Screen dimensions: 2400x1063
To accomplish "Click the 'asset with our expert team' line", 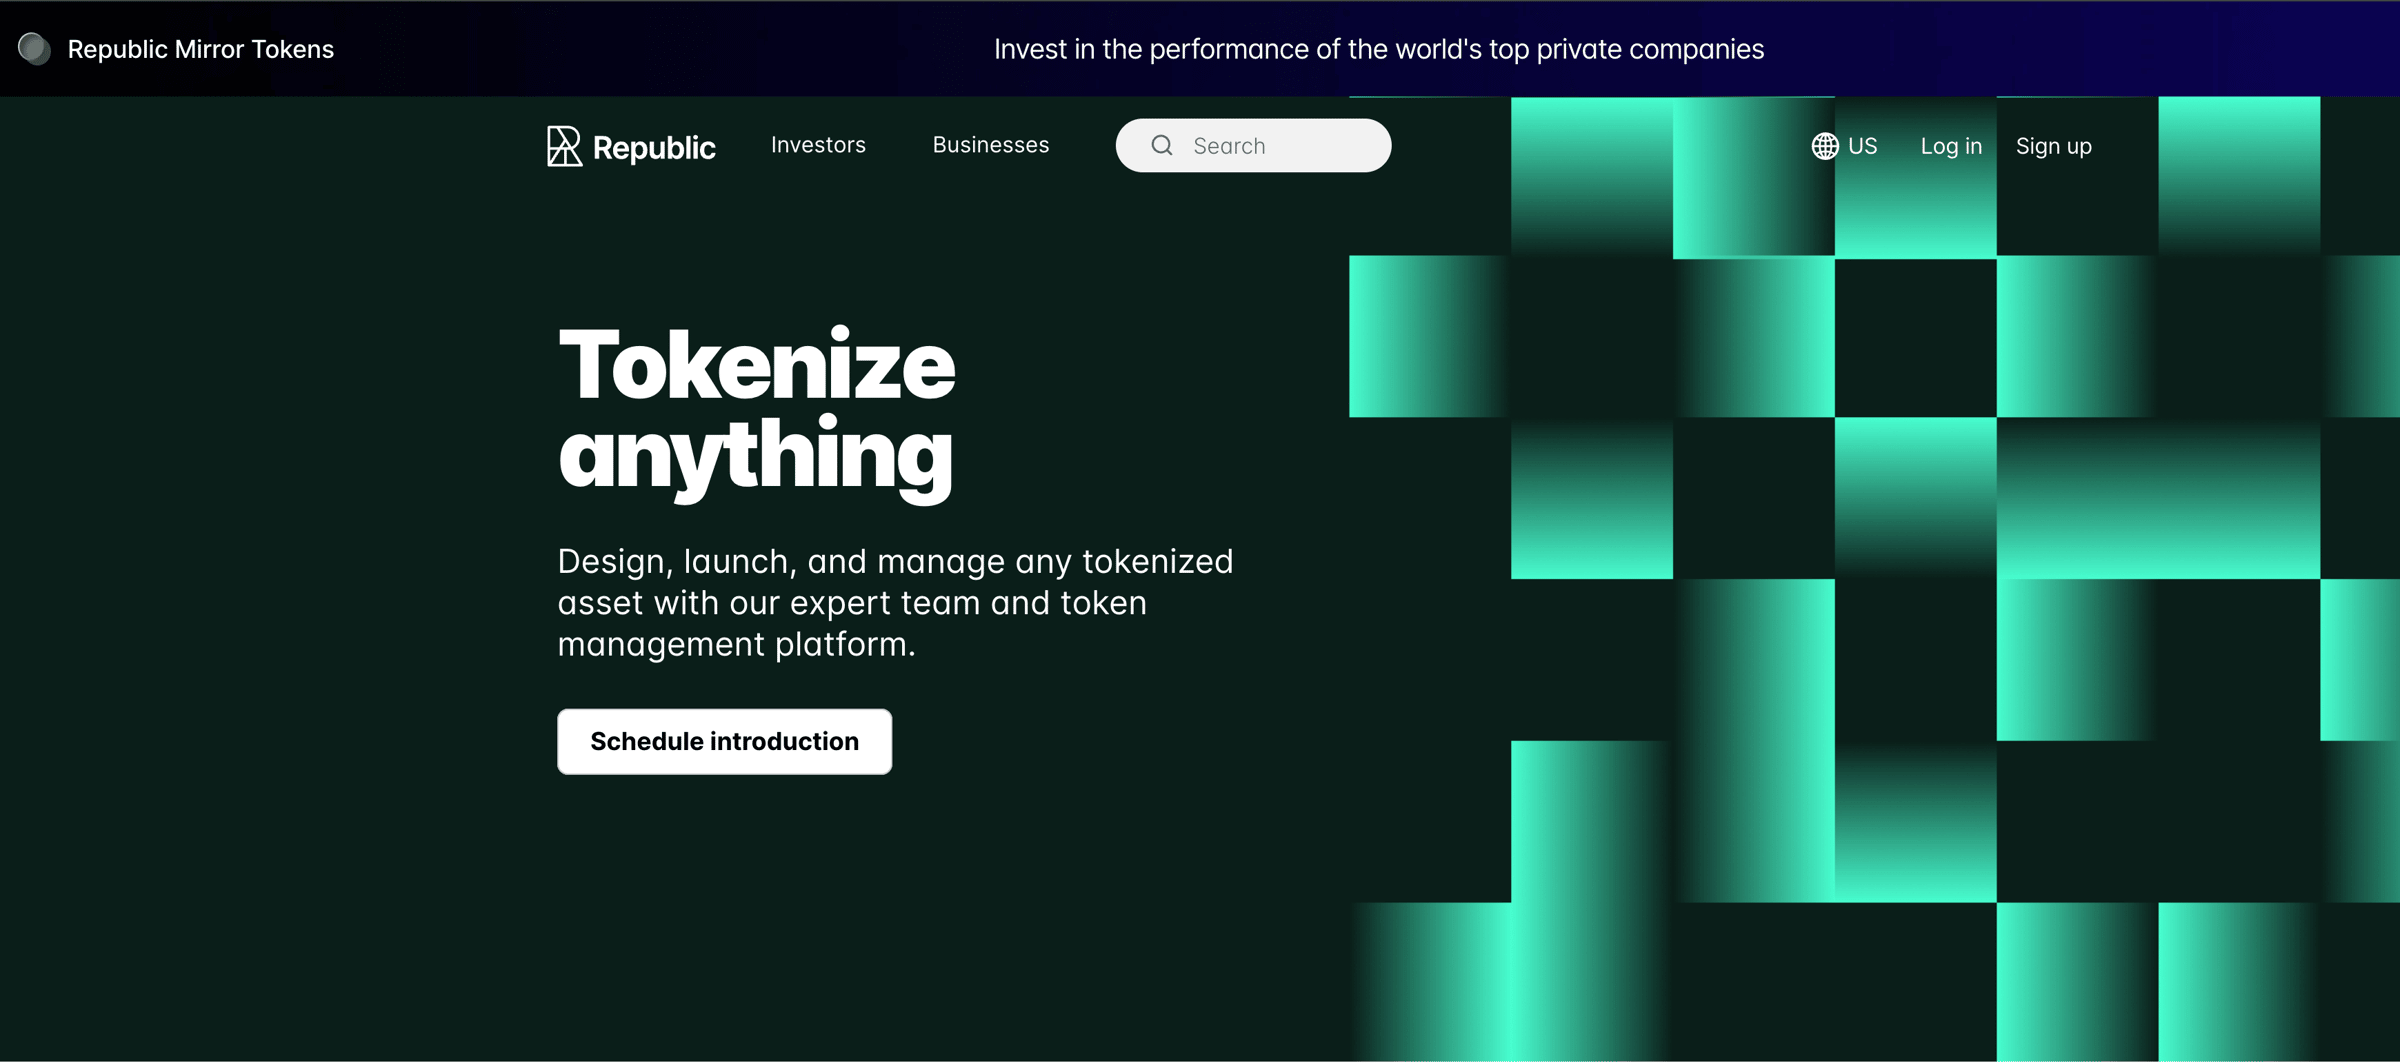I will [x=852, y=603].
